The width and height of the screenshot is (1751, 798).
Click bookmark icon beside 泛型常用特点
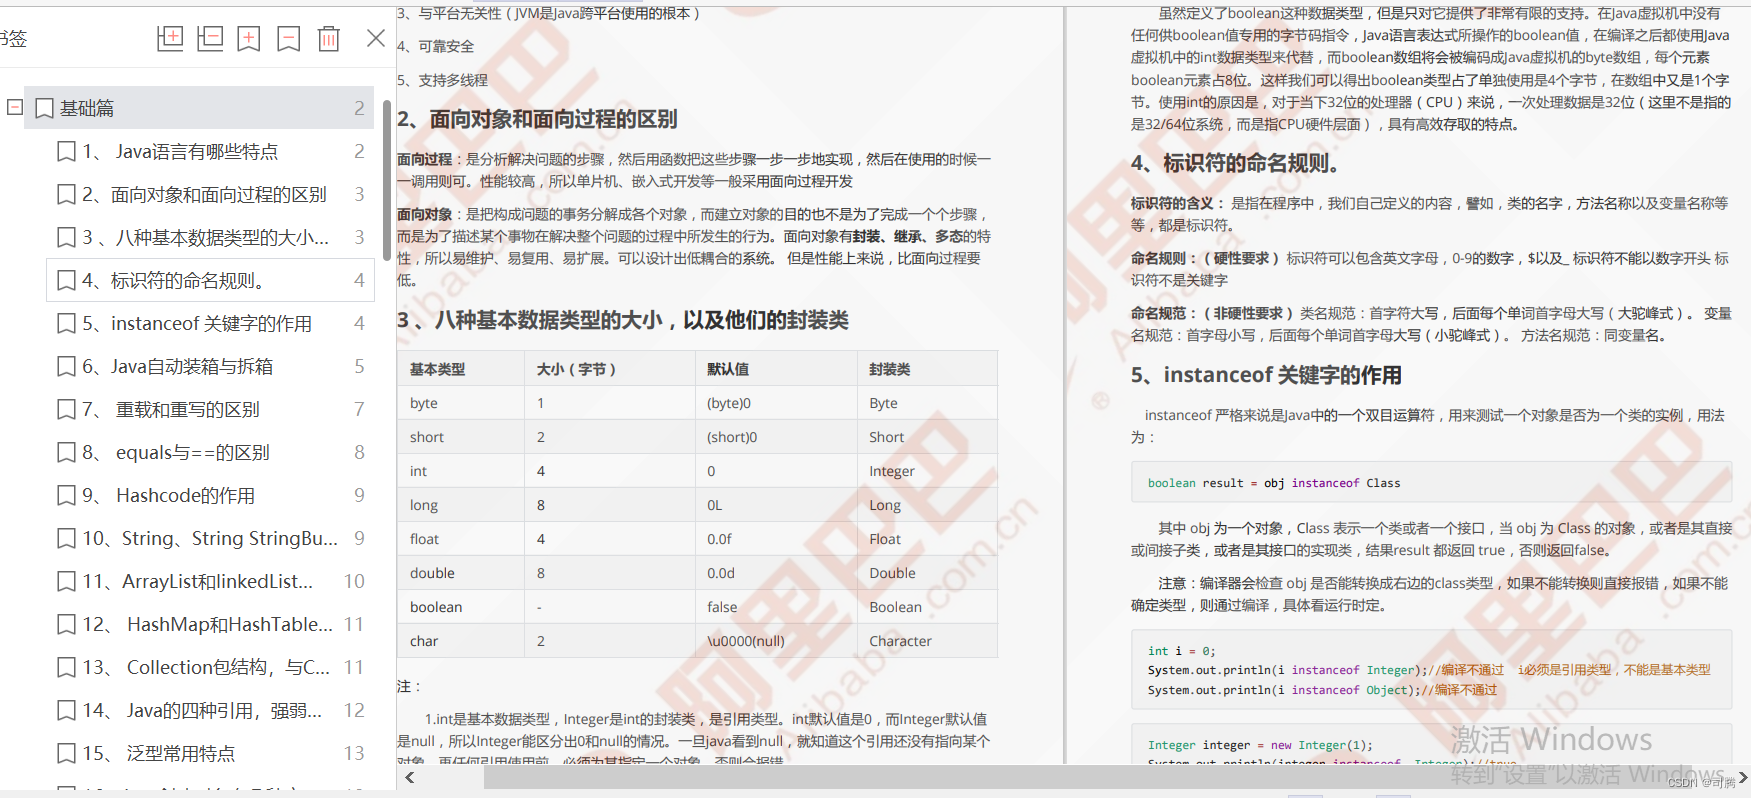[66, 753]
